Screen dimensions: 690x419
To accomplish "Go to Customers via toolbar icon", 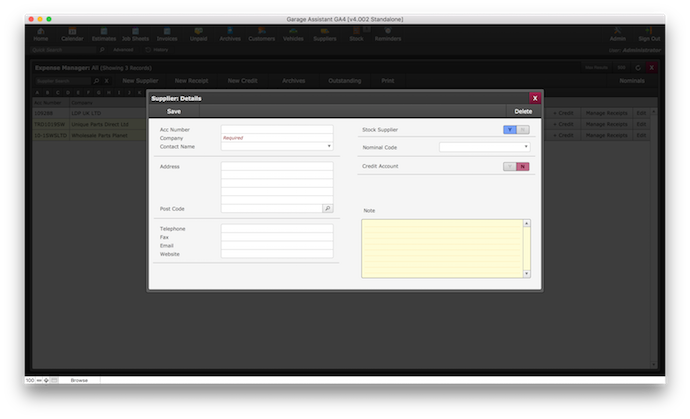I will tap(261, 34).
